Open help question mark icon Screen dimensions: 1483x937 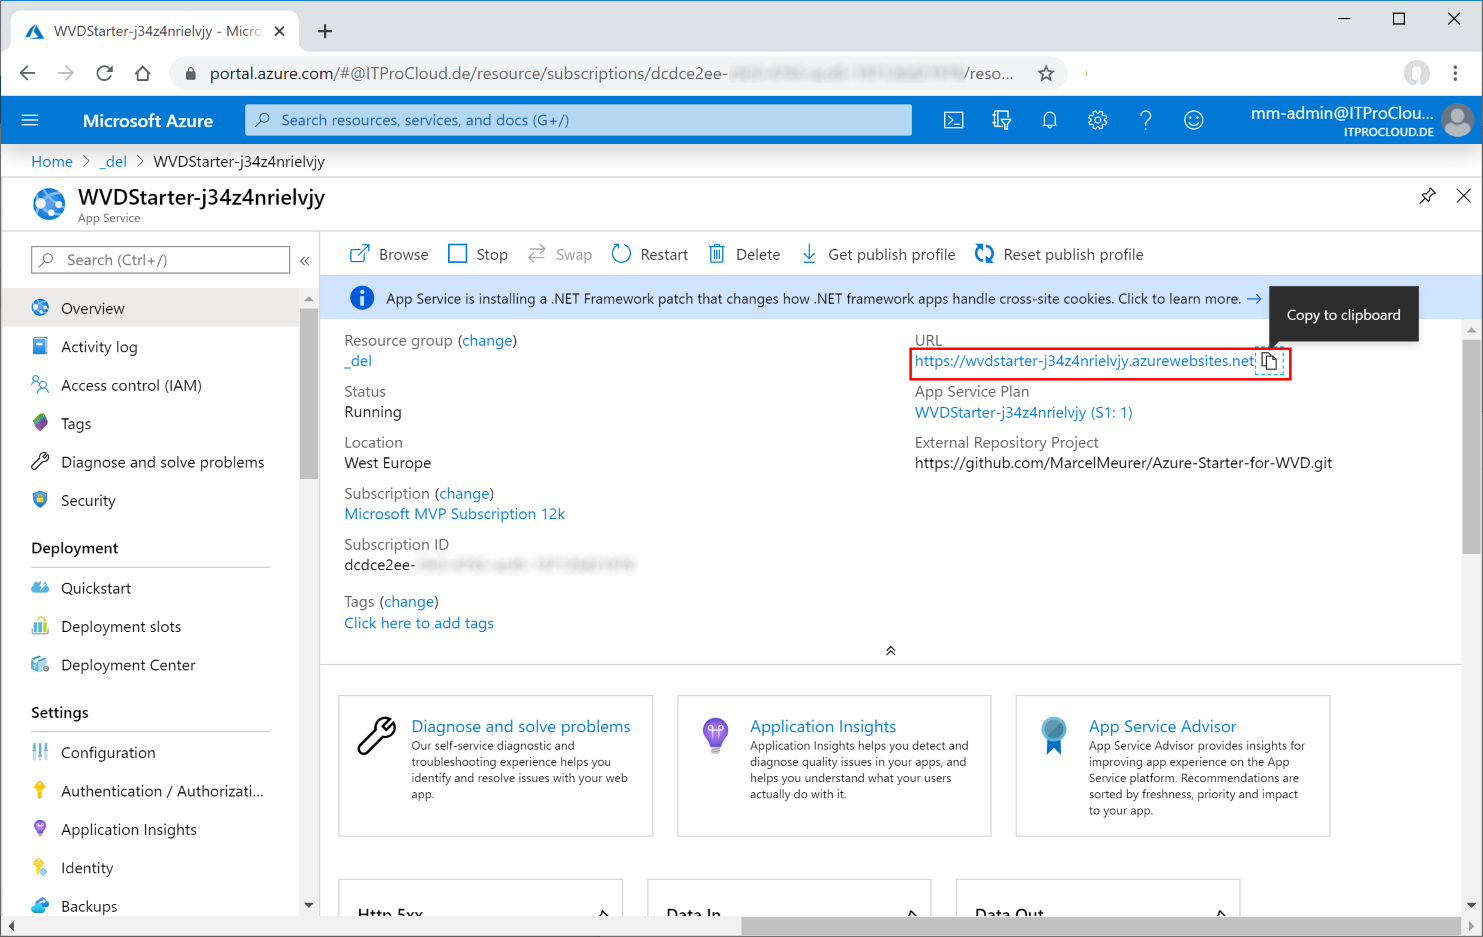pyautogui.click(x=1145, y=120)
